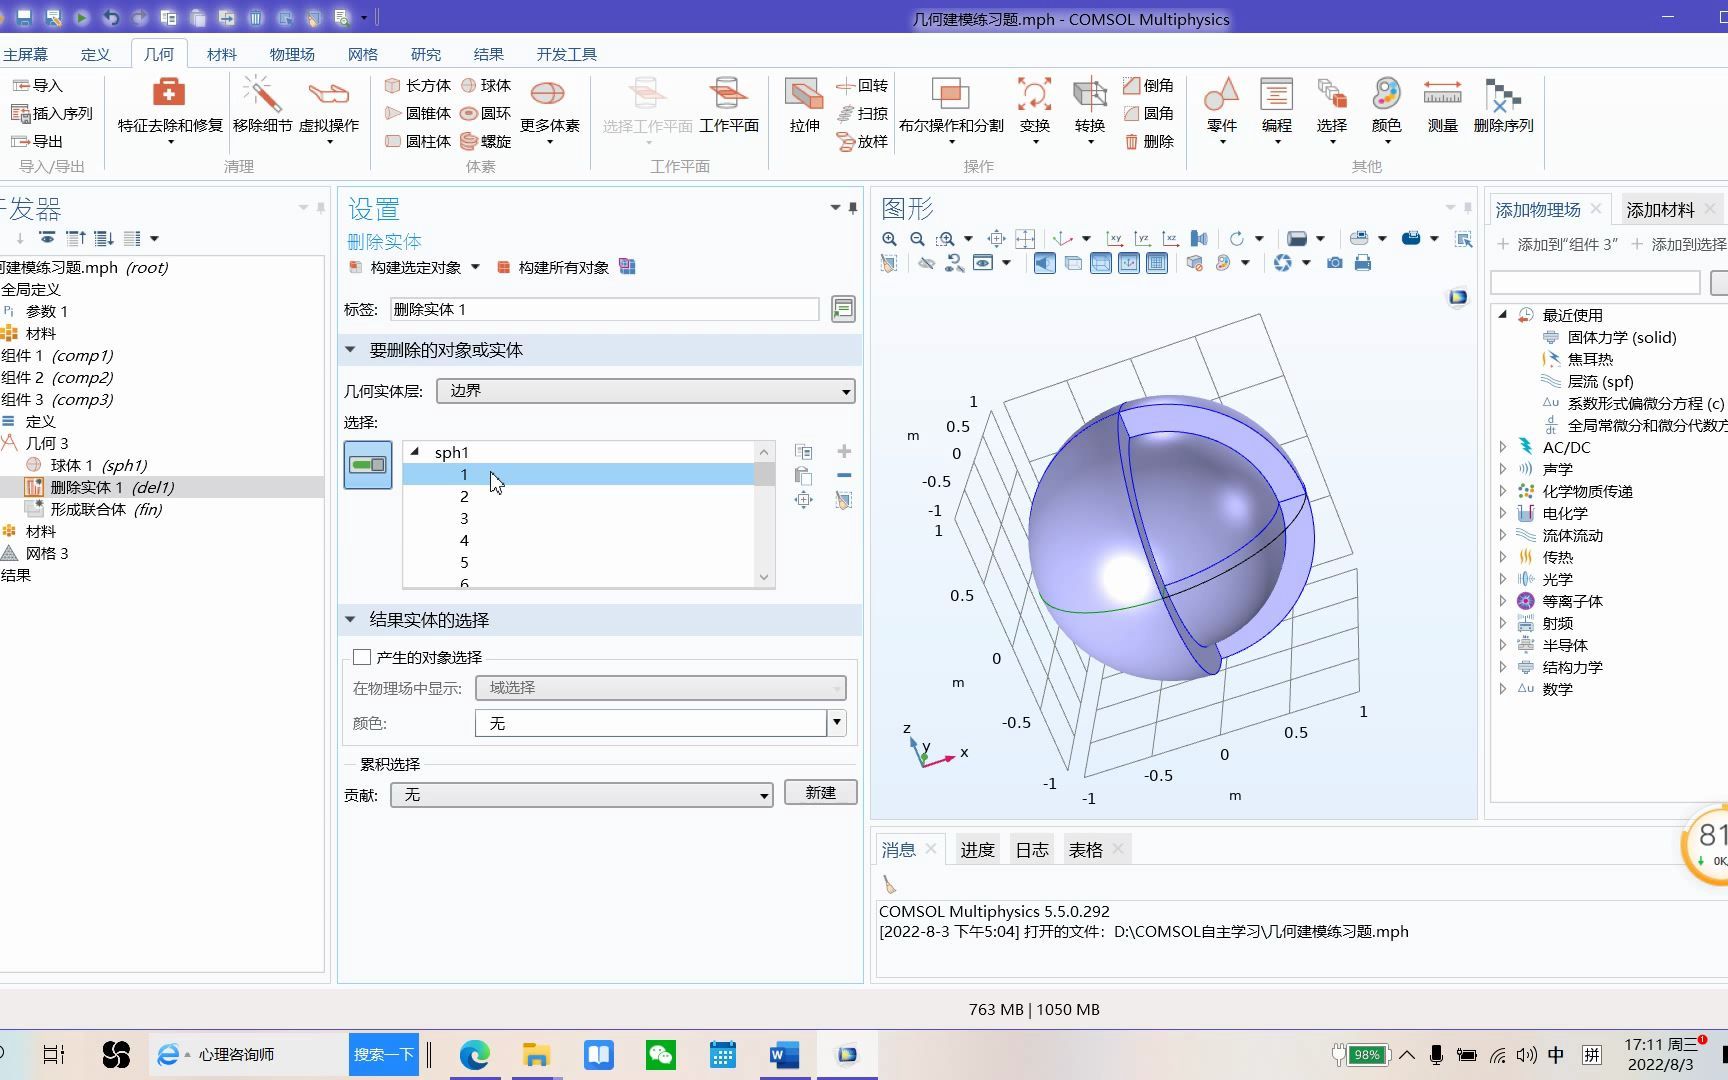
Task: Print the graphics window
Action: 1362,263
